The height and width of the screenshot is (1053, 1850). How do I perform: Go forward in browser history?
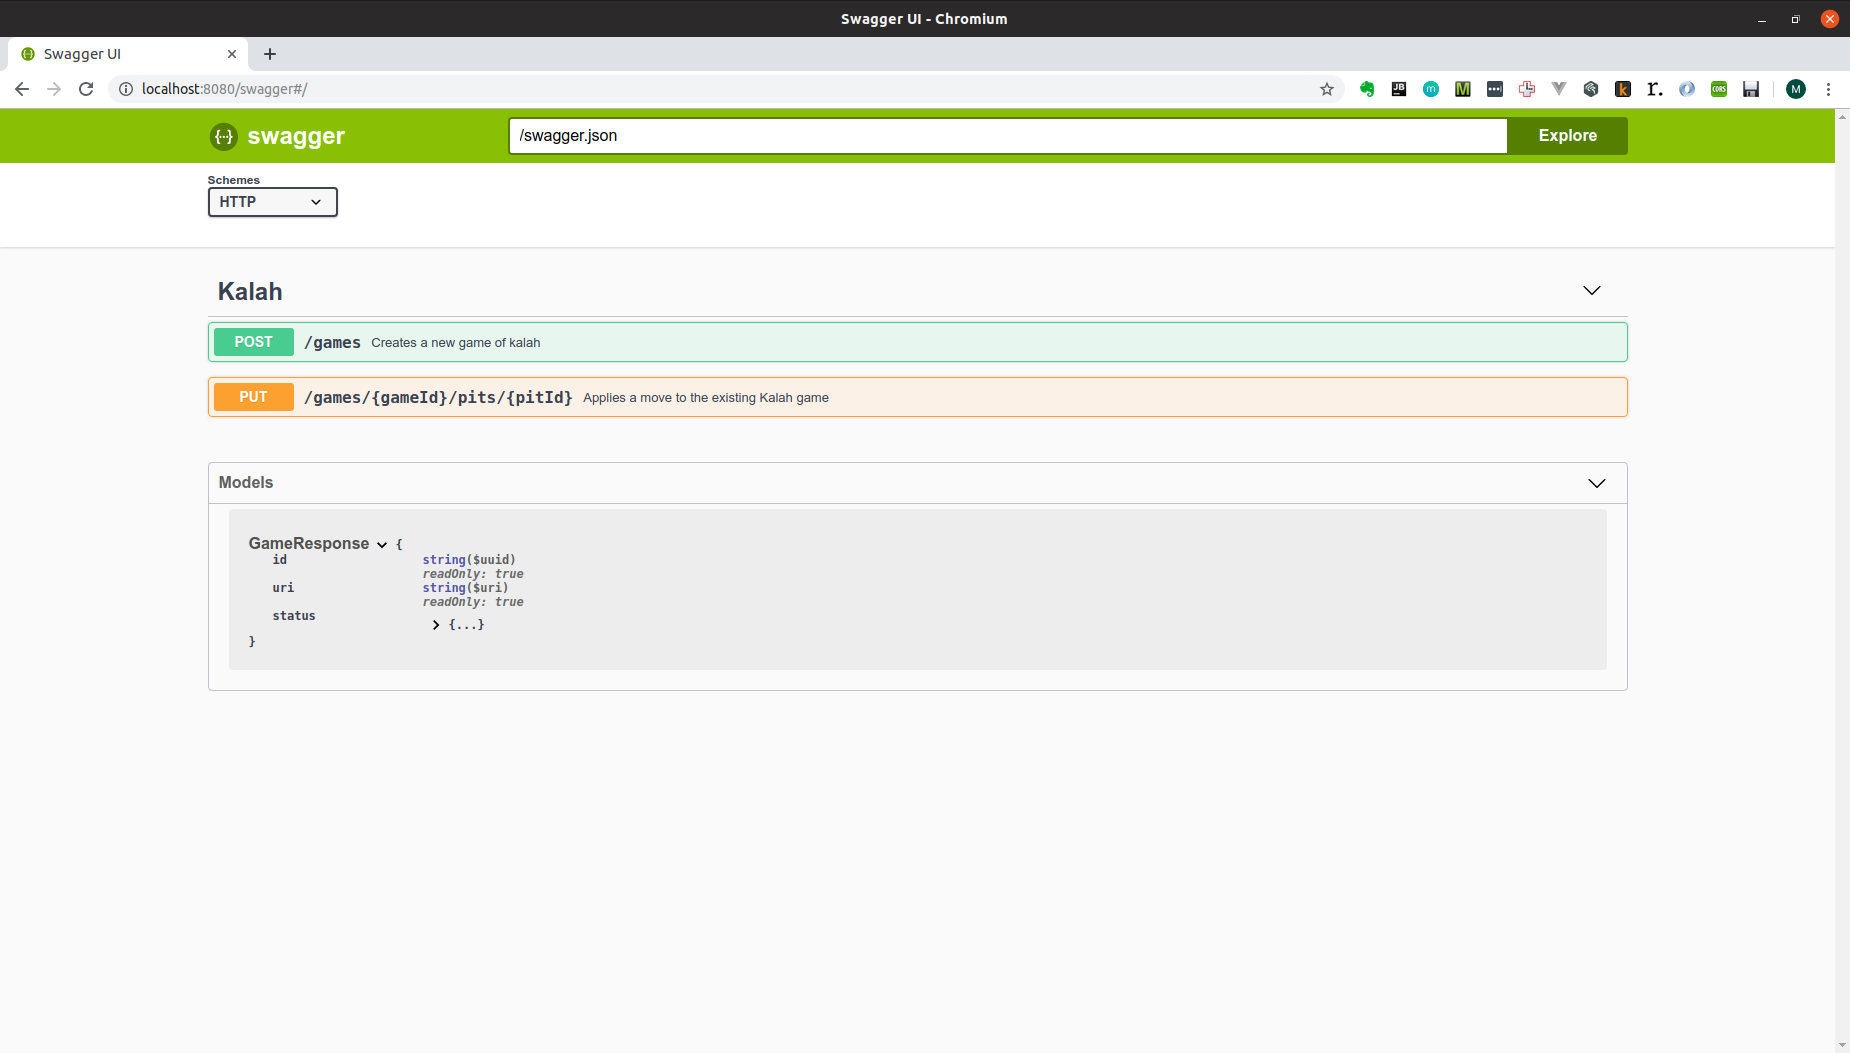click(x=54, y=89)
